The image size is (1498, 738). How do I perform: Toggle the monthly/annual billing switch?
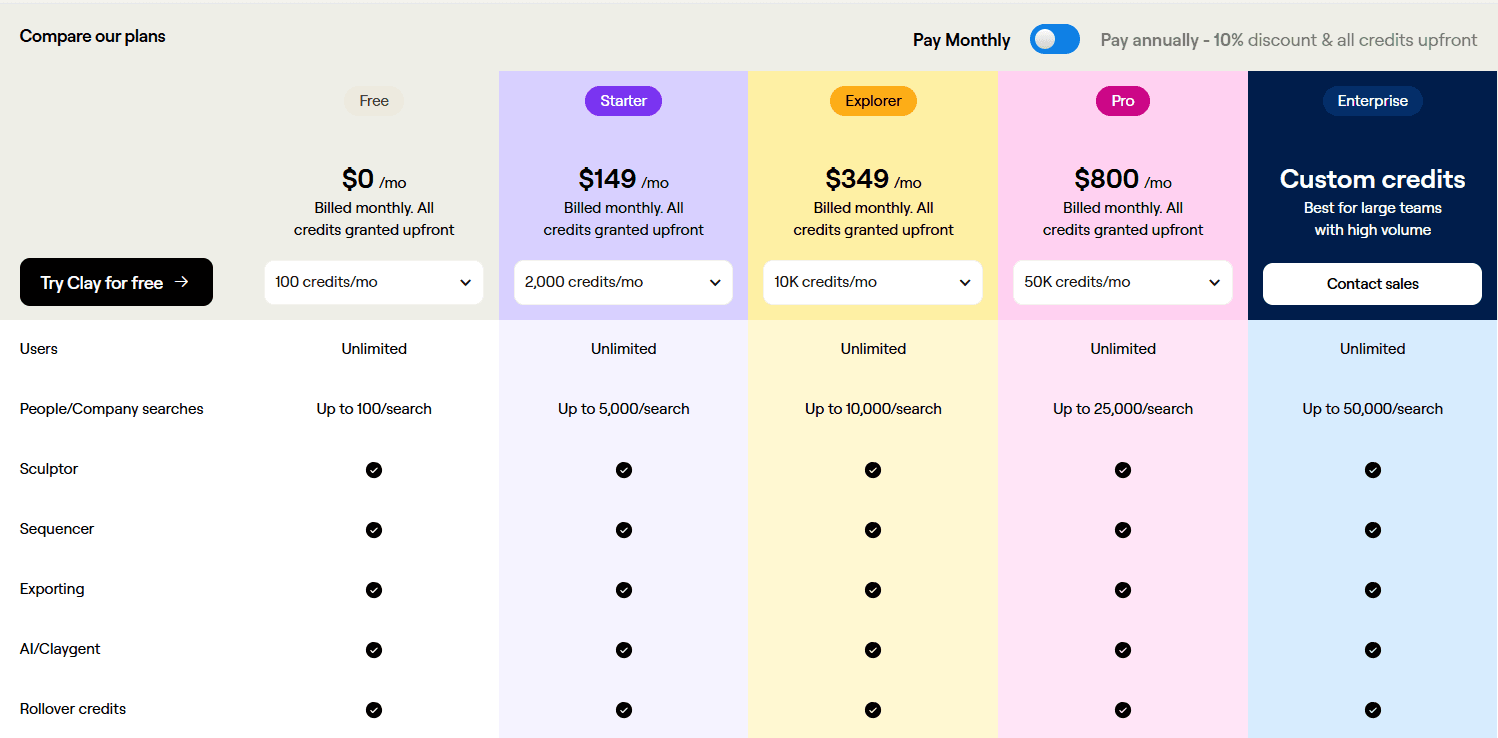[1055, 39]
